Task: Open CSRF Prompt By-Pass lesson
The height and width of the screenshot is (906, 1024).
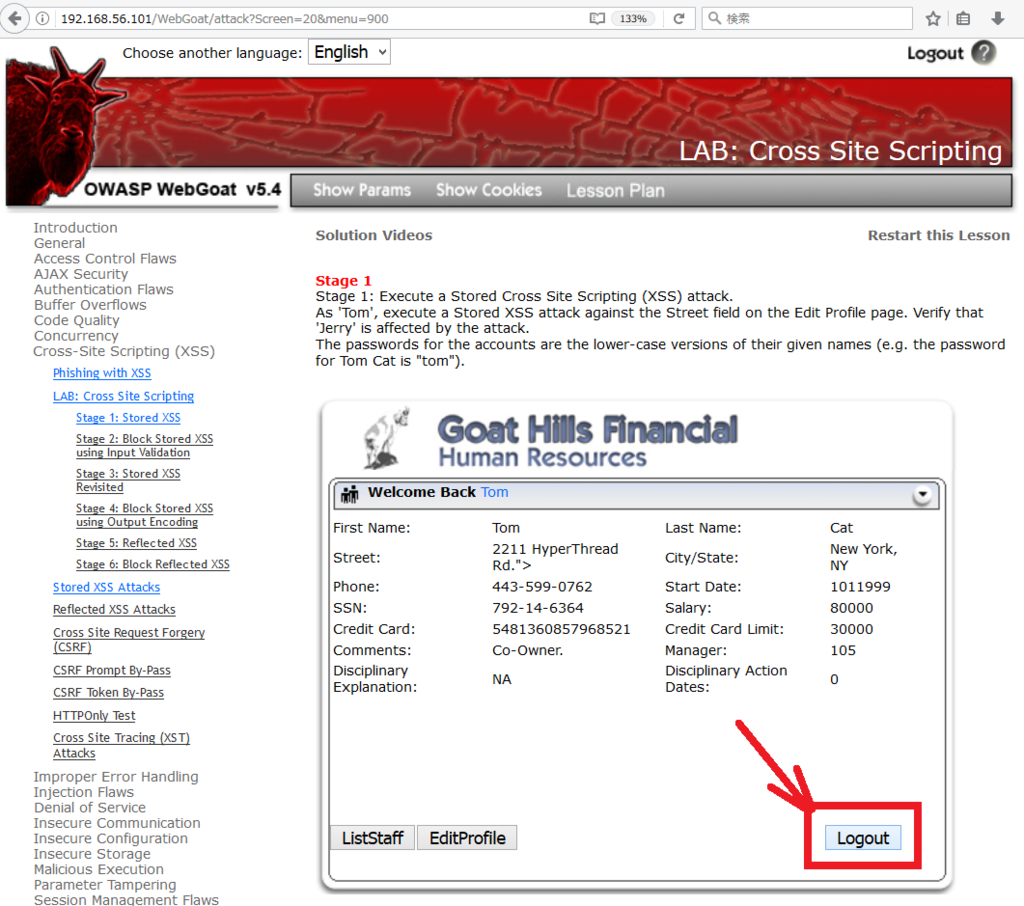Action: tap(112, 670)
